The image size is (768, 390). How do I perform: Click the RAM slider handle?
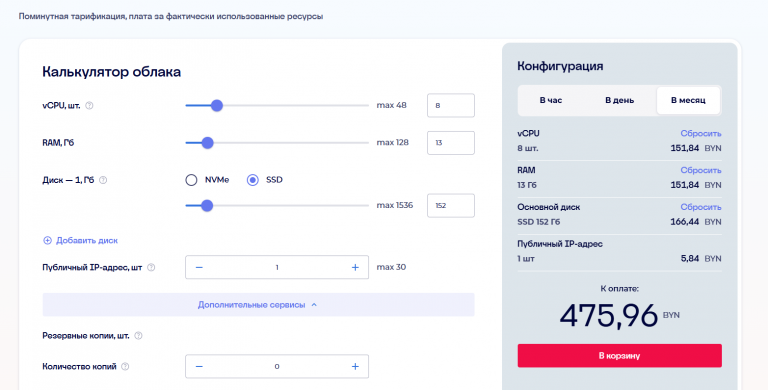207,143
